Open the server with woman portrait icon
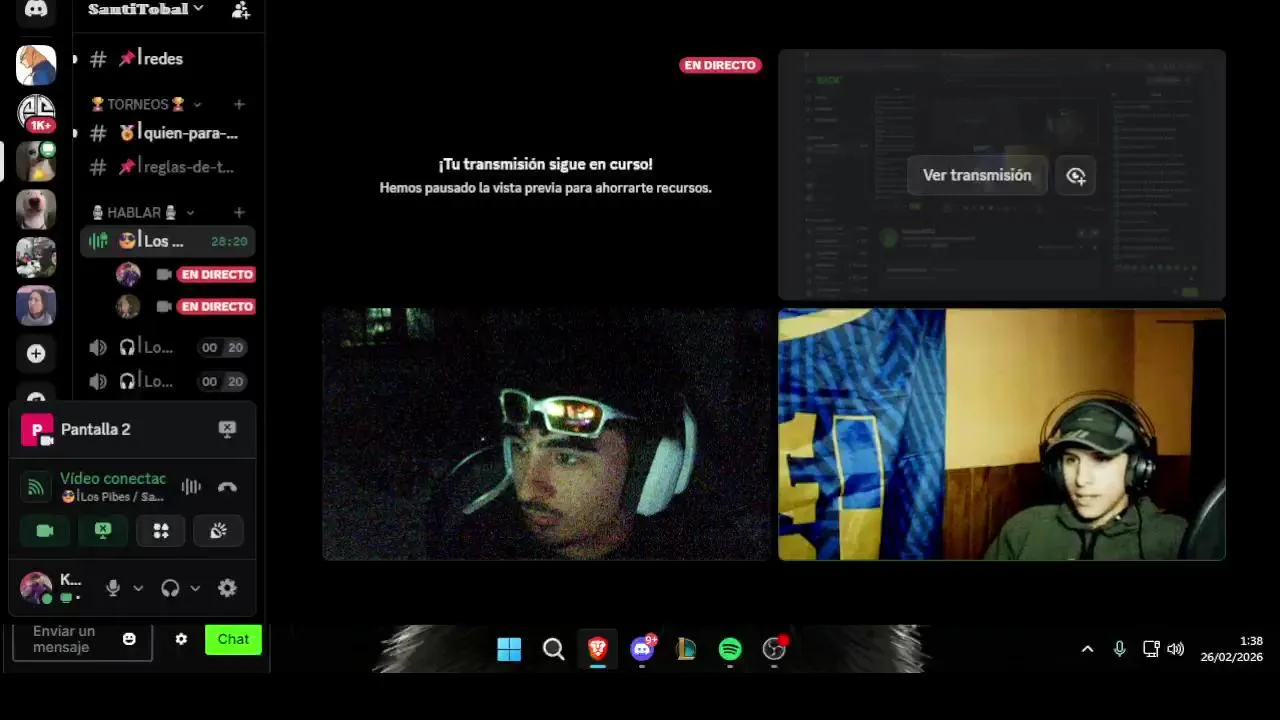Viewport: 1280px width, 720px height. [x=36, y=305]
